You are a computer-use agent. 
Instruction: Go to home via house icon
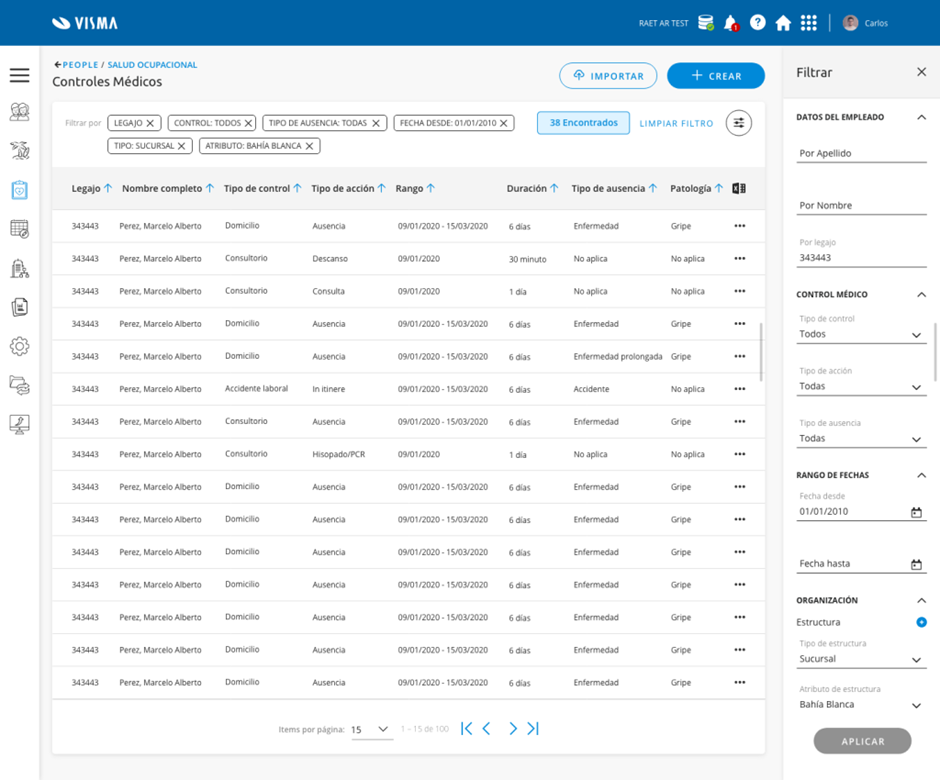click(783, 23)
